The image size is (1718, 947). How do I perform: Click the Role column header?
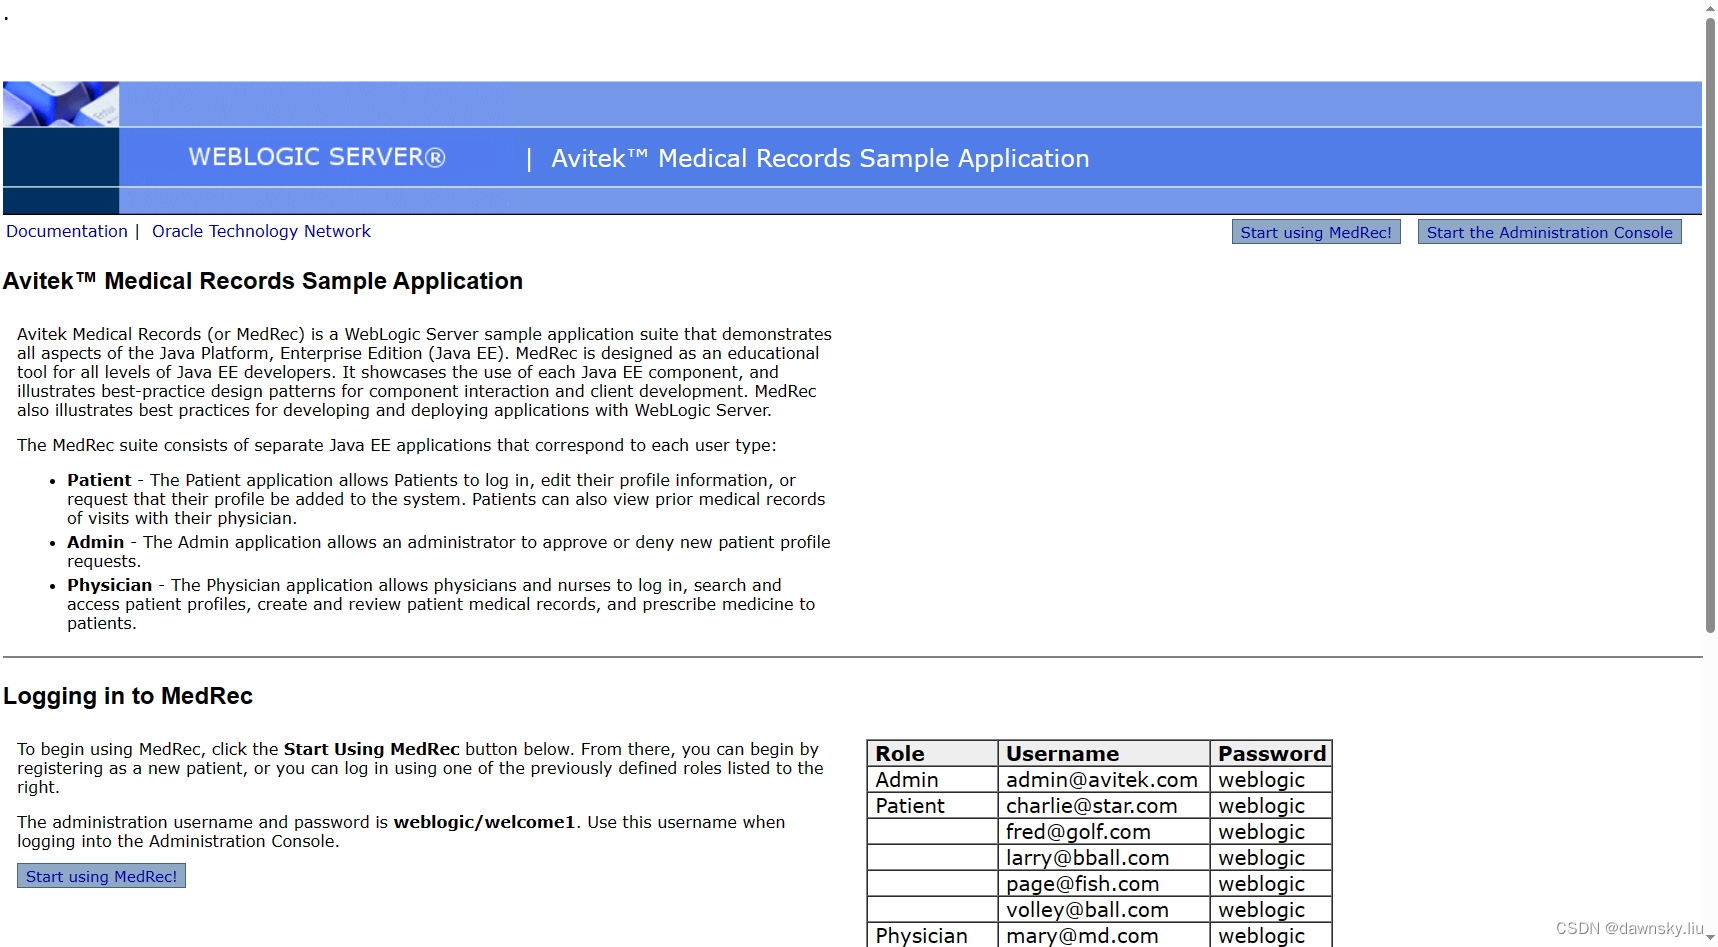click(932, 754)
